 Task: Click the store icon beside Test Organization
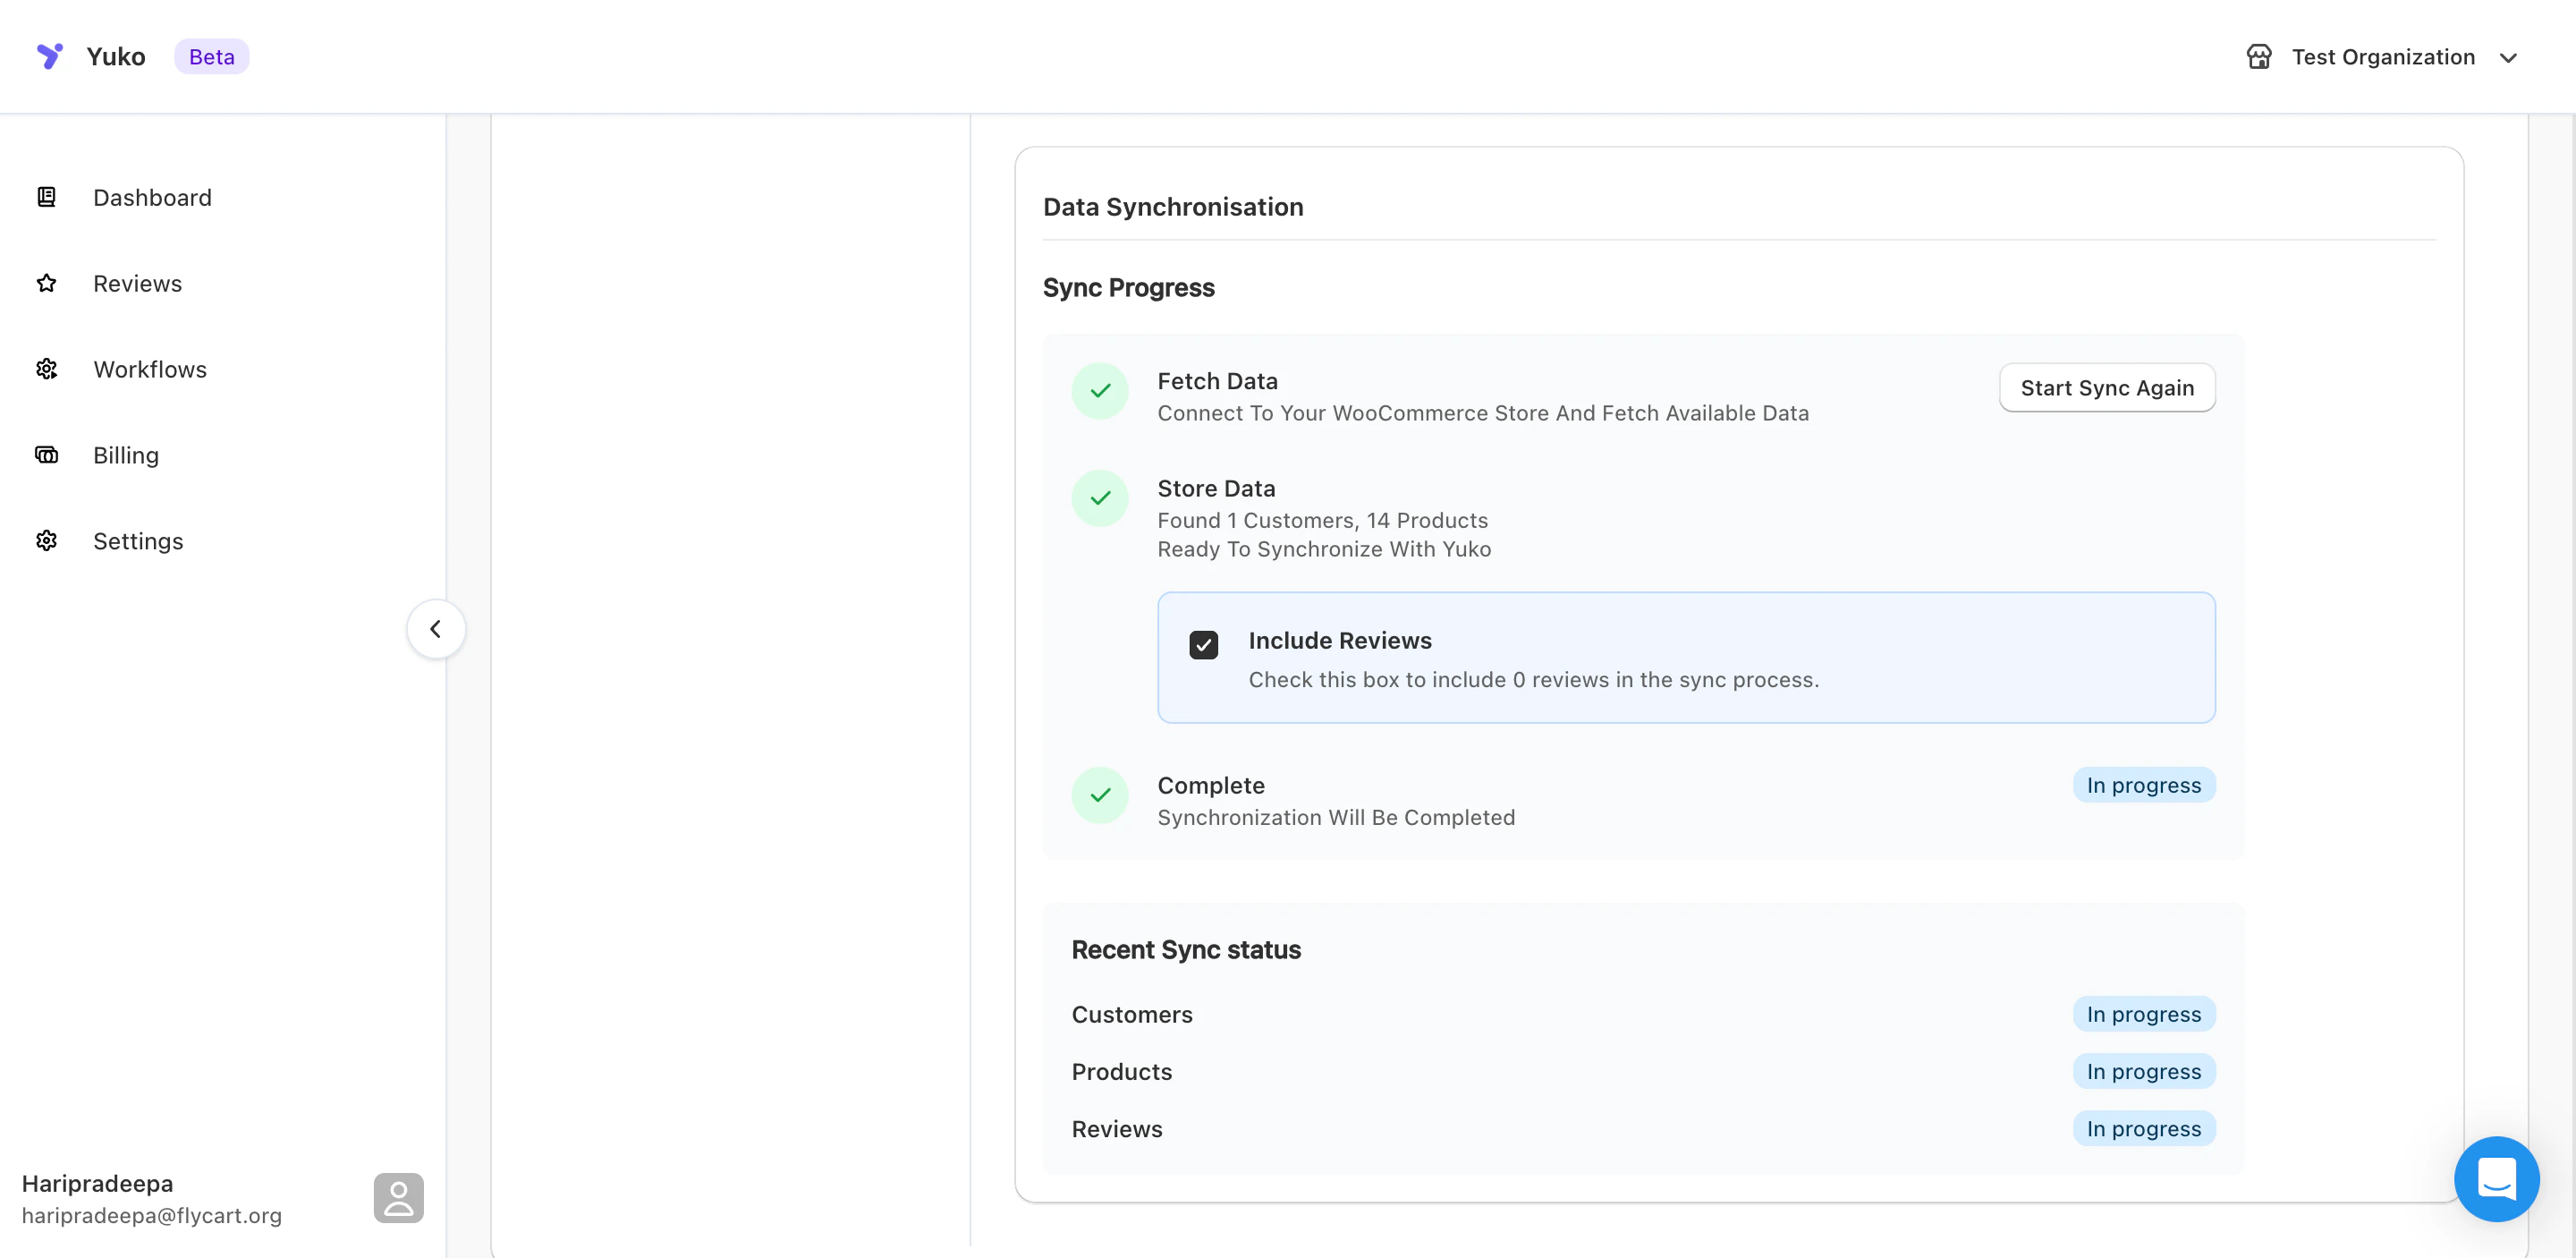point(2258,57)
